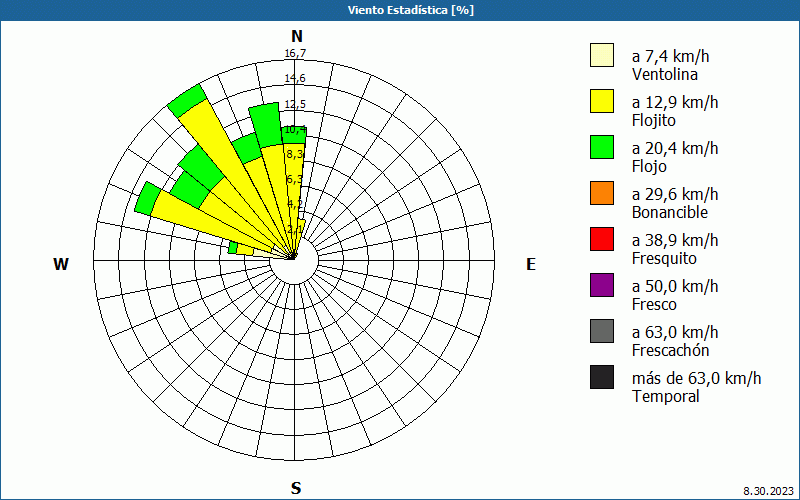Click the black Temporal legend swatch

click(602, 377)
